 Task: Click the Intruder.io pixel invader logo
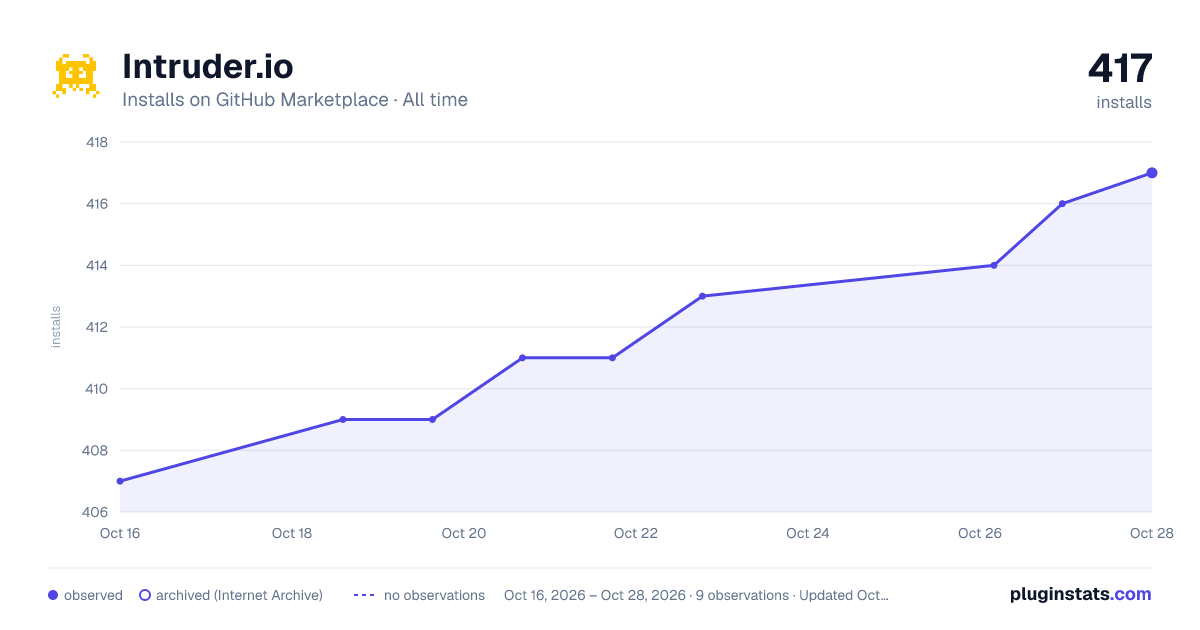pos(76,76)
